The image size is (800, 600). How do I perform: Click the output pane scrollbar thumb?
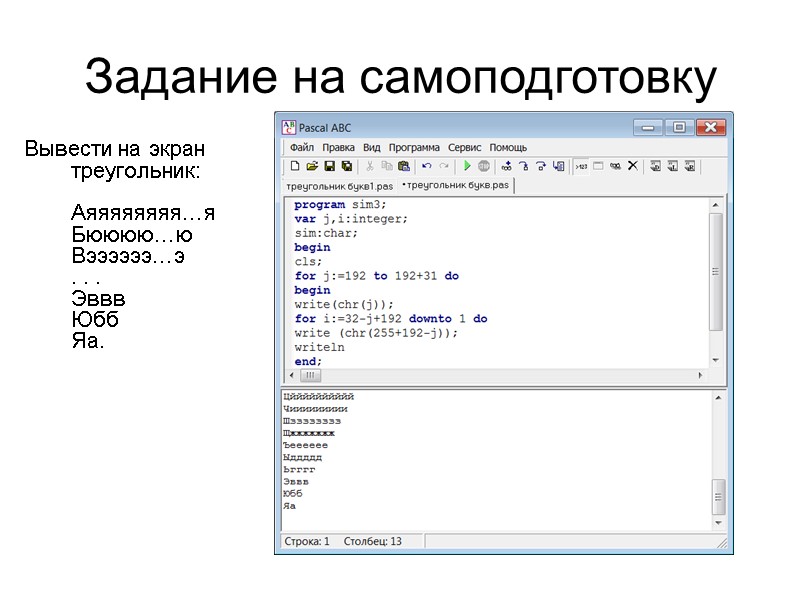pos(718,496)
